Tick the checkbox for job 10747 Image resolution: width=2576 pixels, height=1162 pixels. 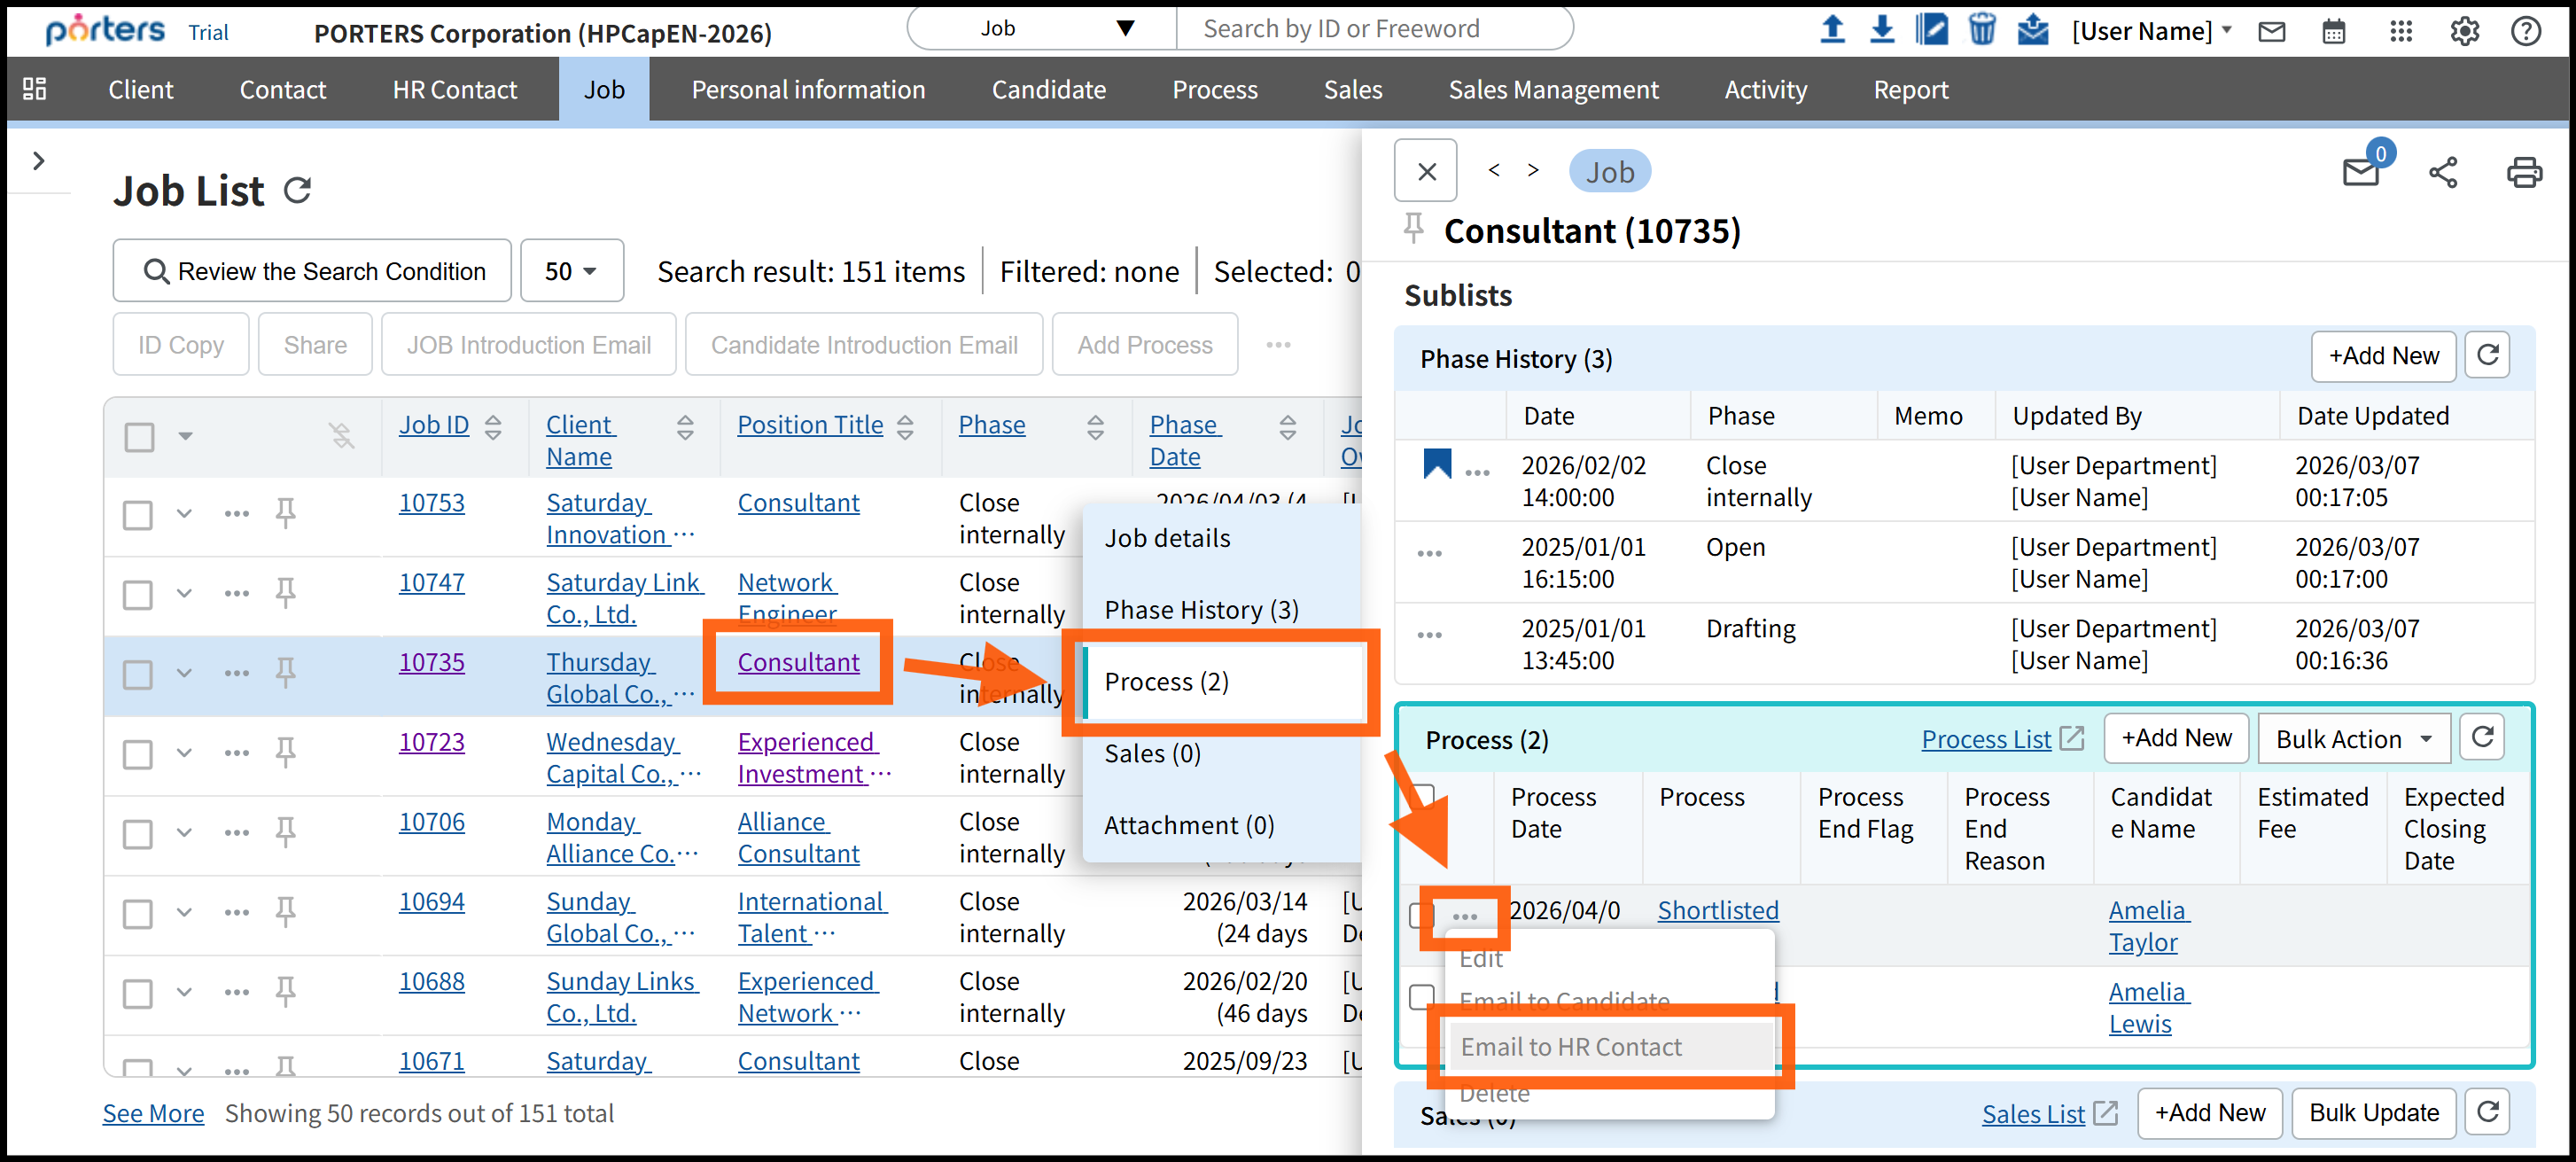click(x=138, y=594)
